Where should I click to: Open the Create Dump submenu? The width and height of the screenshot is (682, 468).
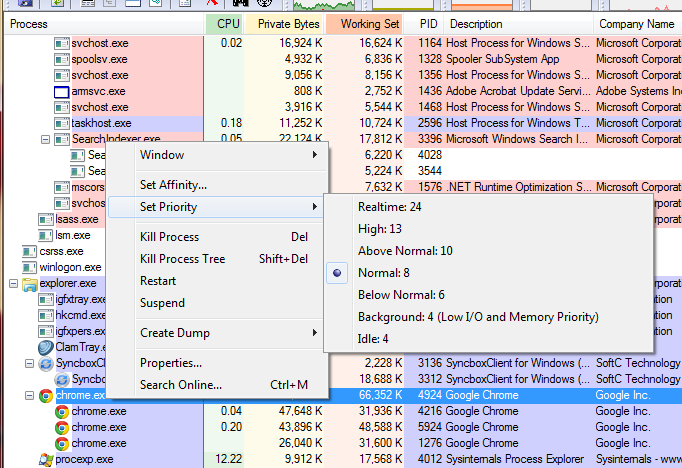point(217,333)
